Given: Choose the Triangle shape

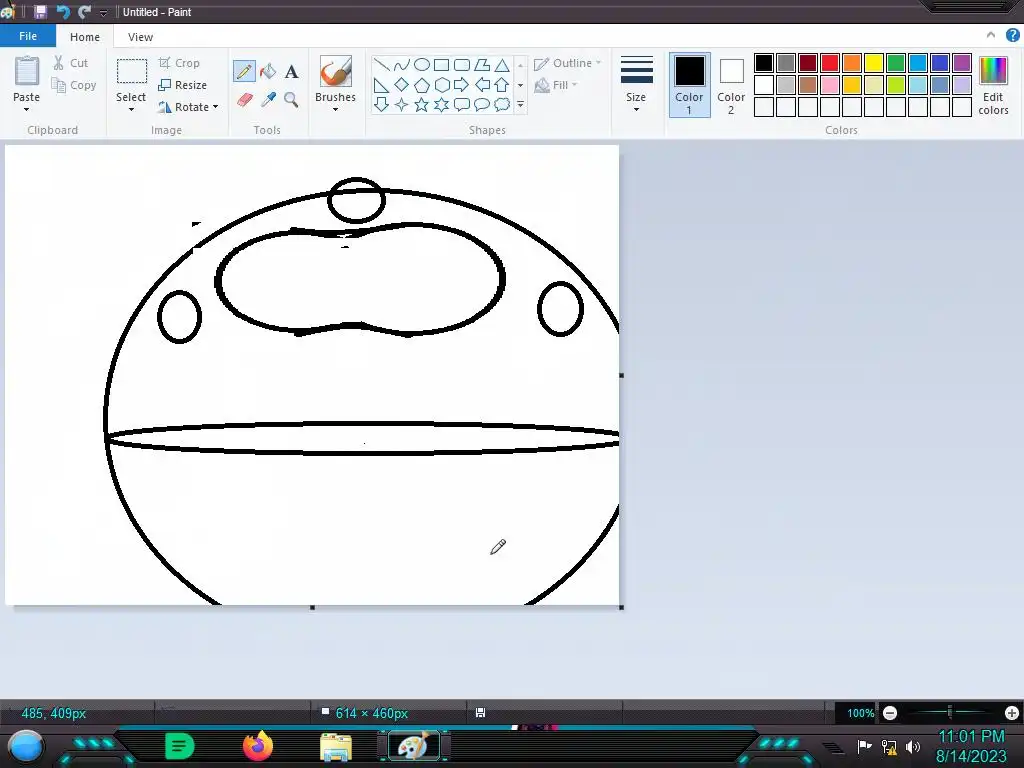Looking at the screenshot, I should [502, 65].
